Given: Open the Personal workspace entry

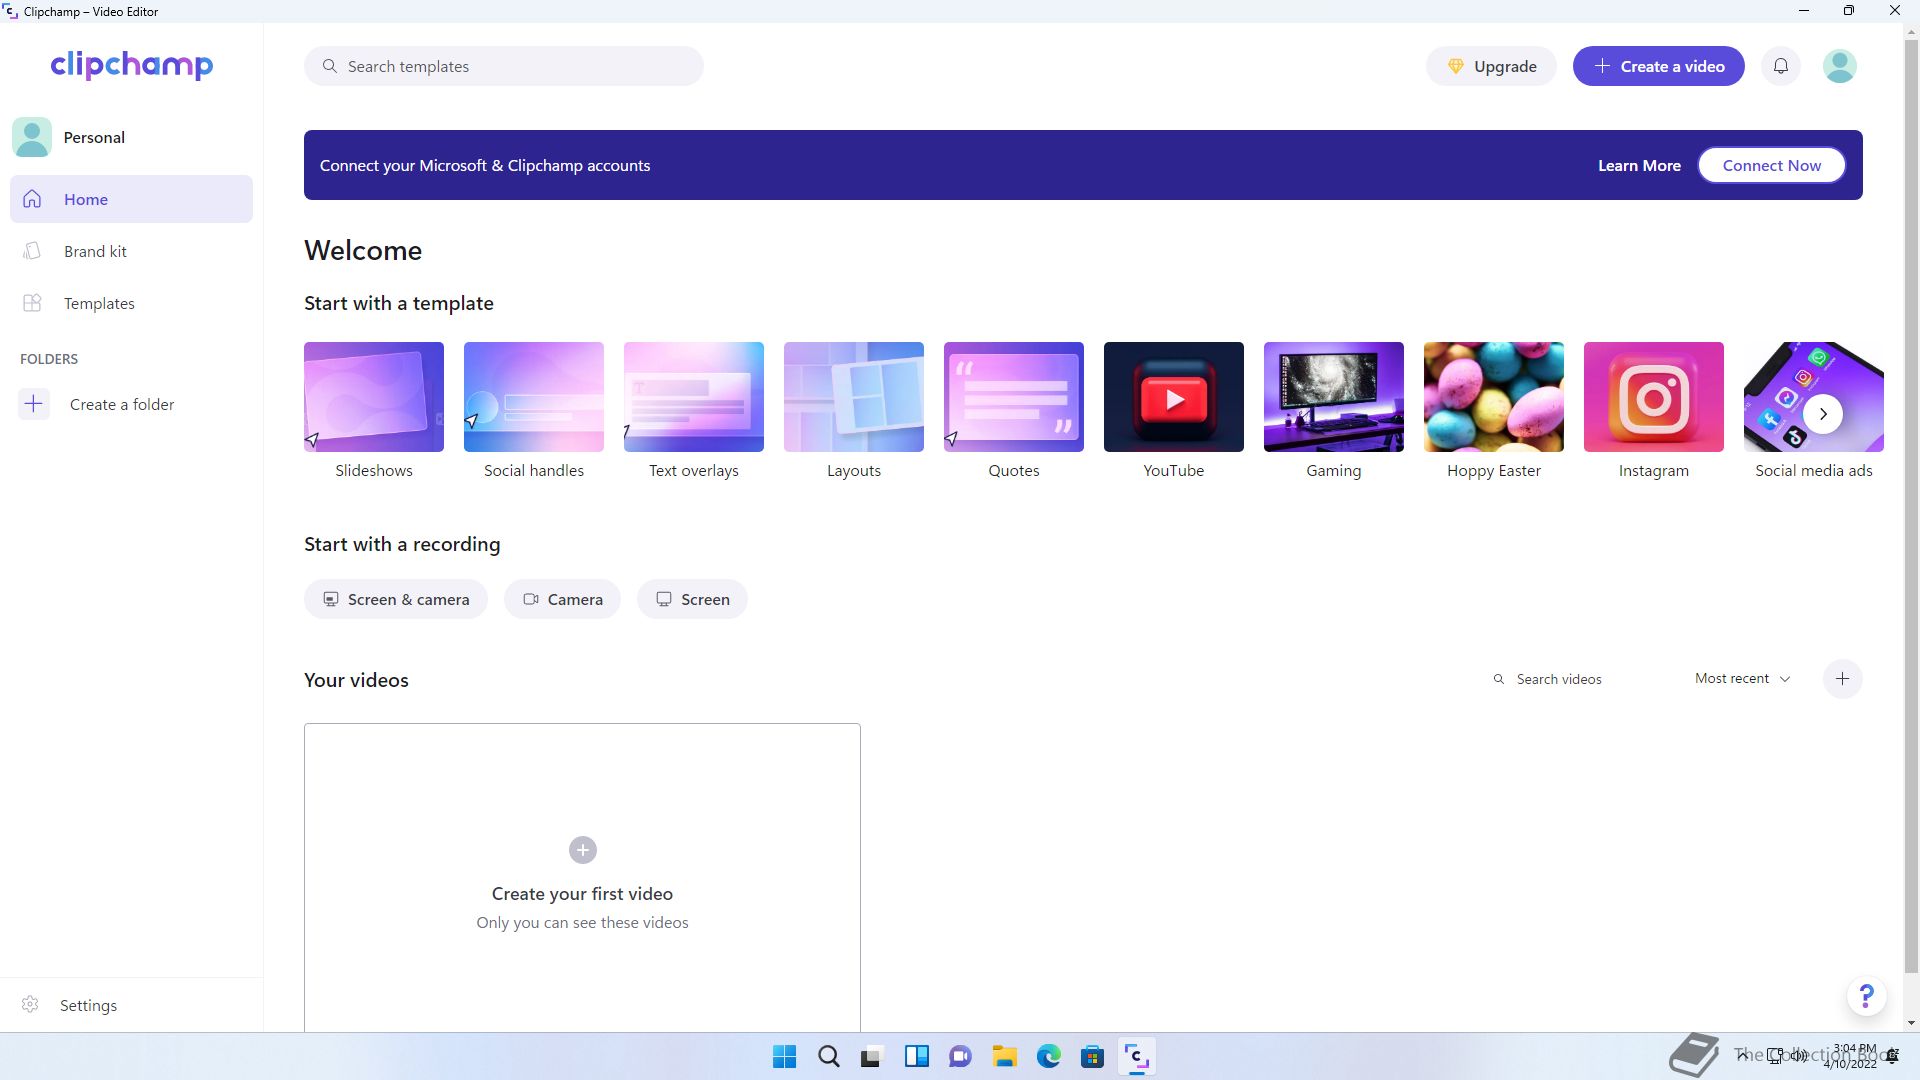Looking at the screenshot, I should [131, 137].
